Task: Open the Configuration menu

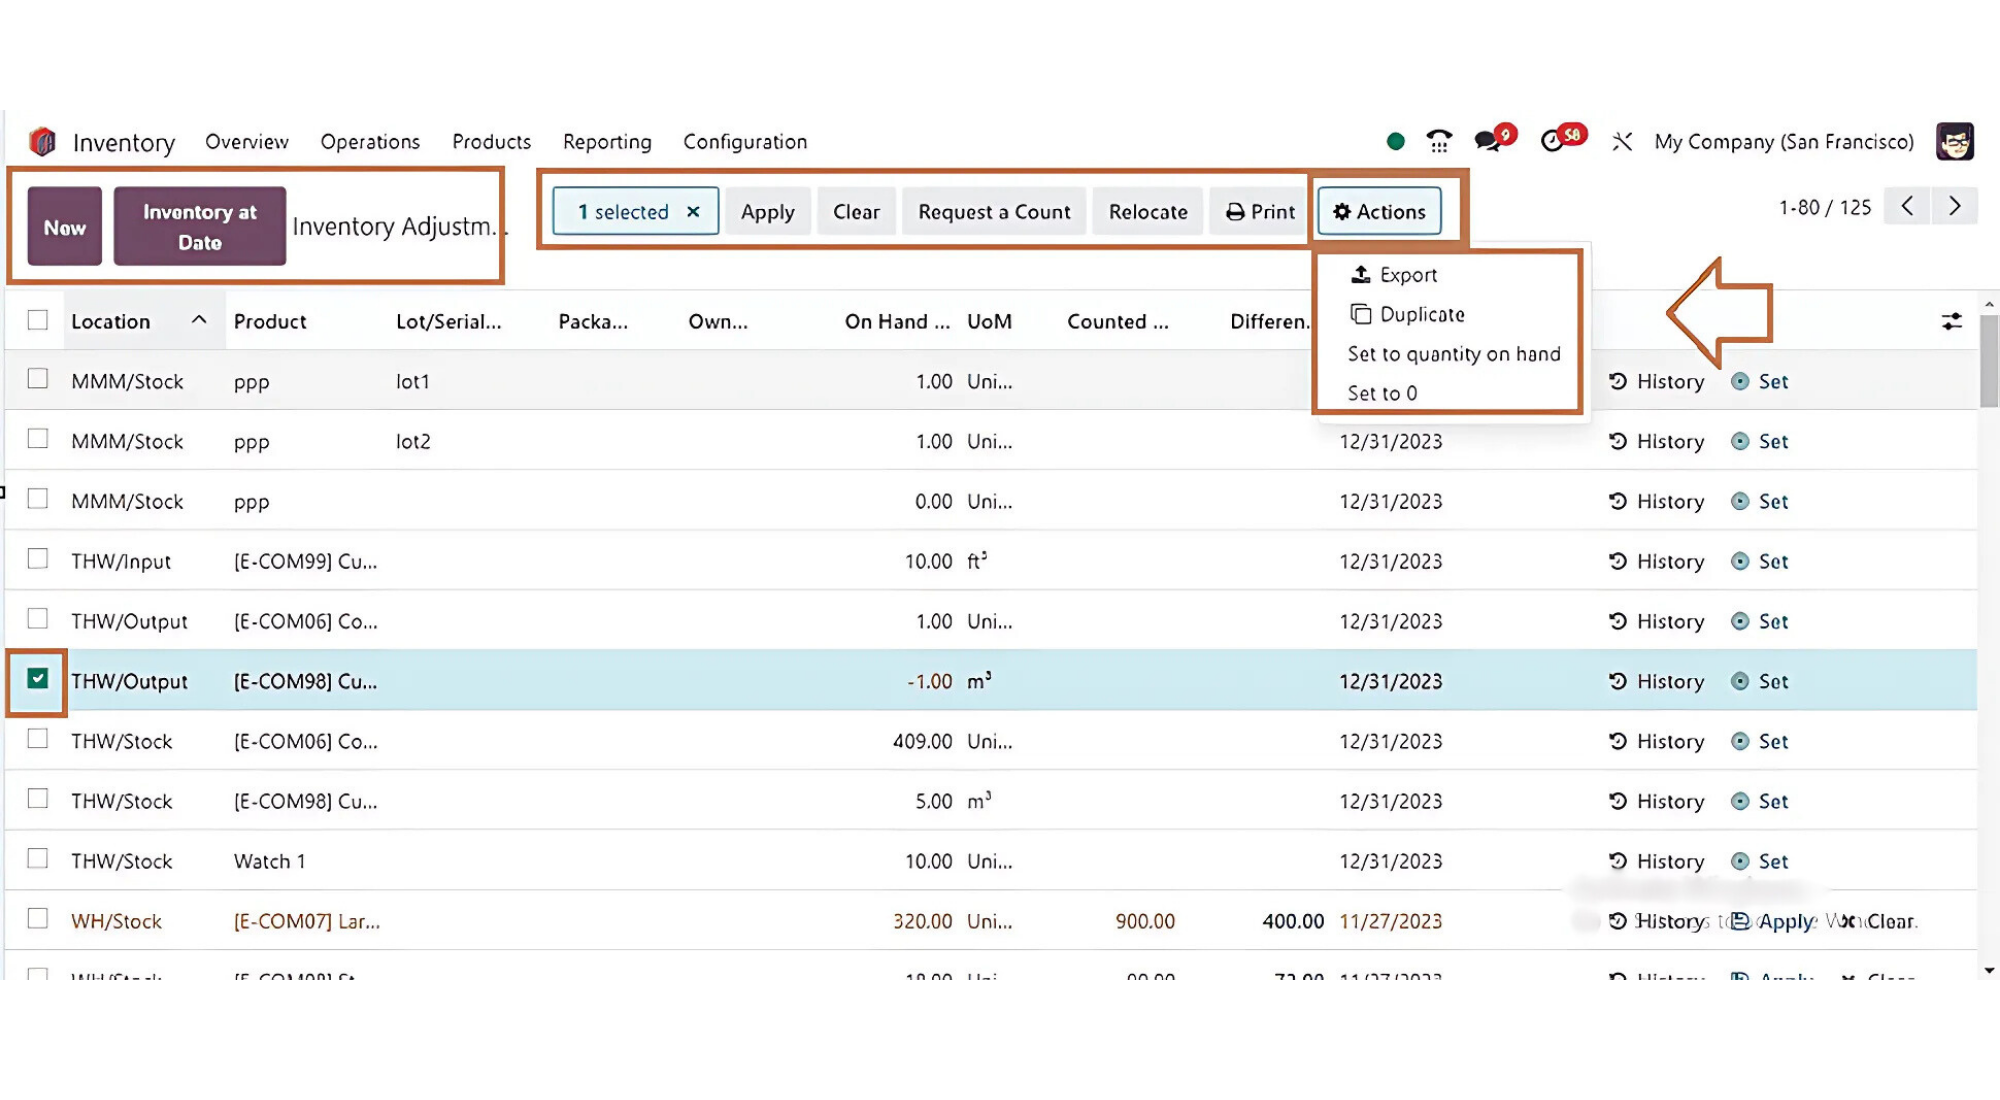Action: pos(745,142)
